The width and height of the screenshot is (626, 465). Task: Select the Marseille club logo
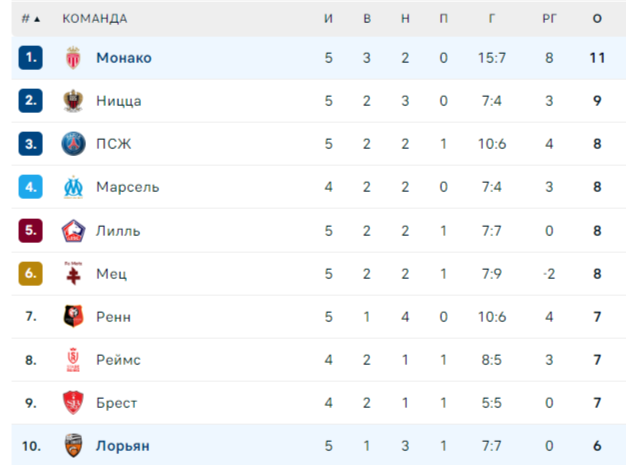tap(73, 187)
